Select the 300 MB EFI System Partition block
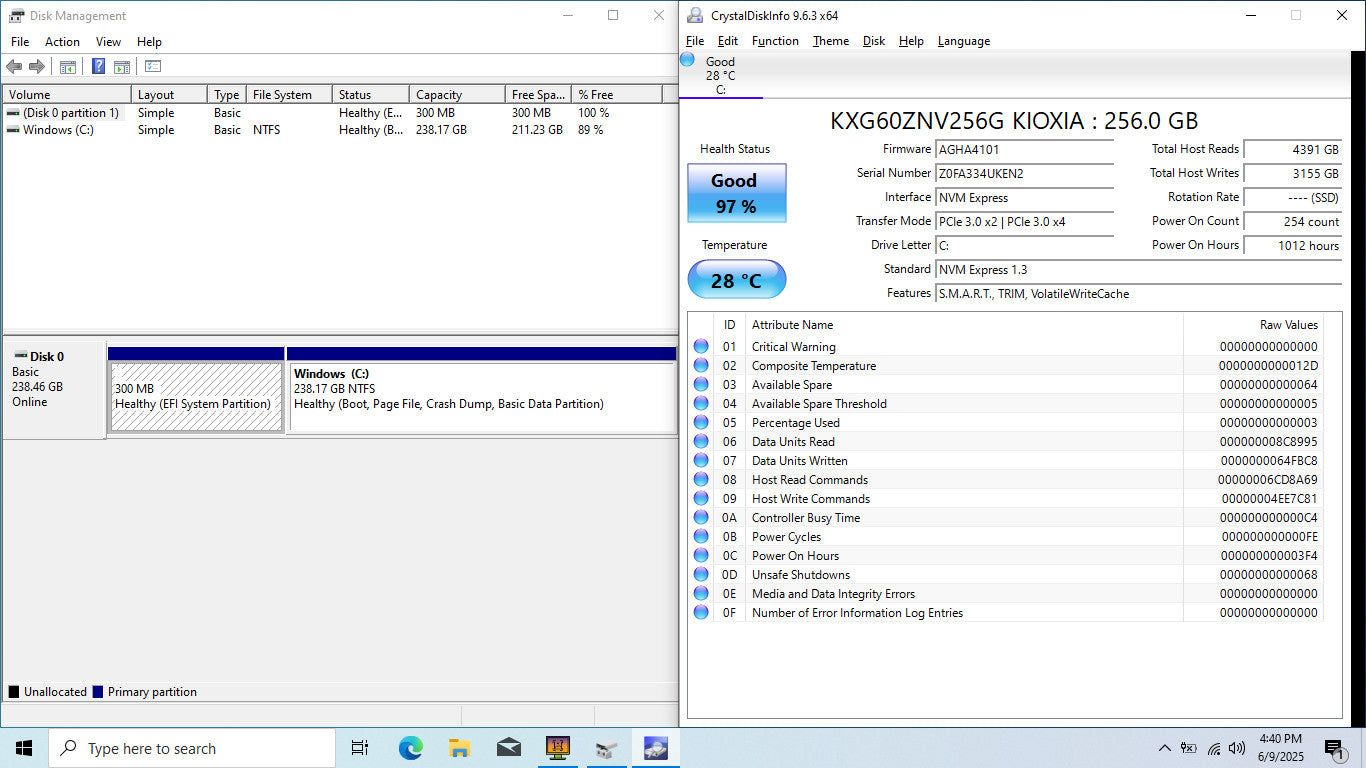This screenshot has width=1366, height=768. [196, 397]
